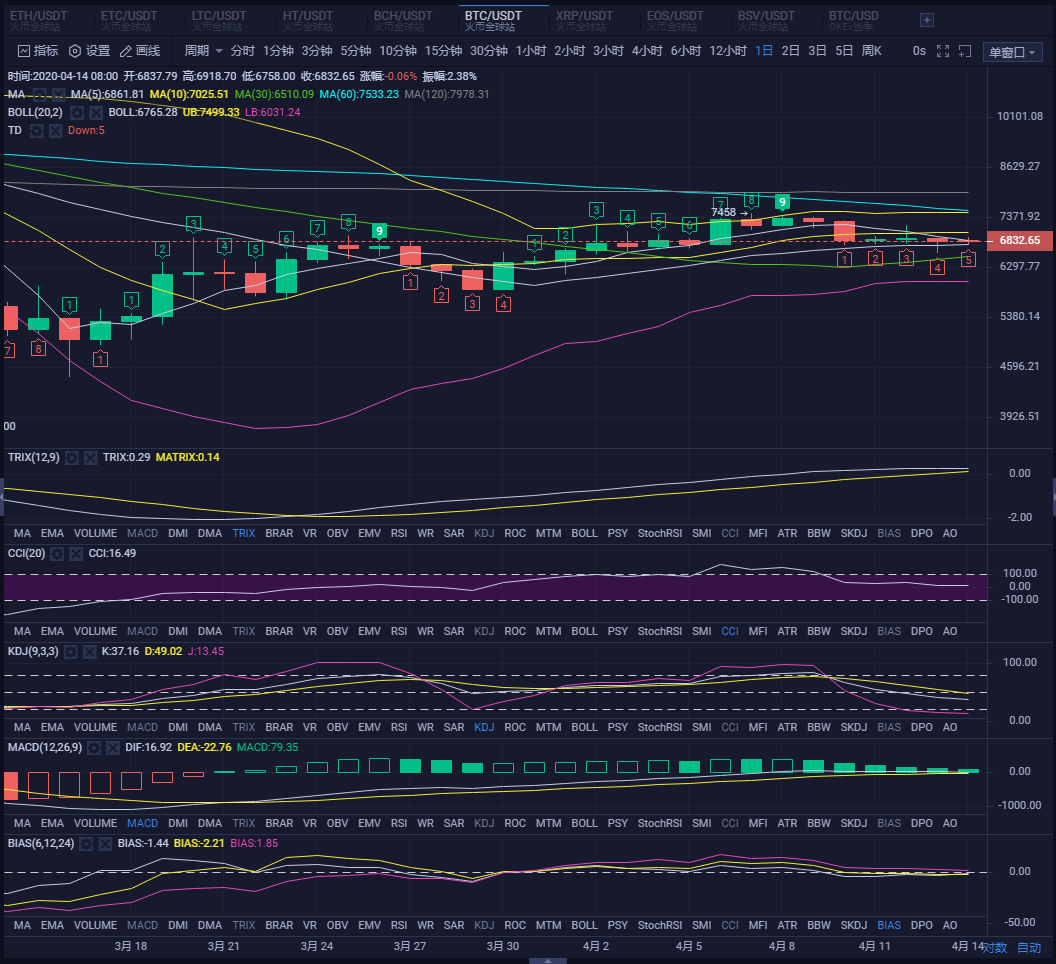The height and width of the screenshot is (964, 1056).
Task: Close the MACD indicator panel
Action: (x=112, y=747)
